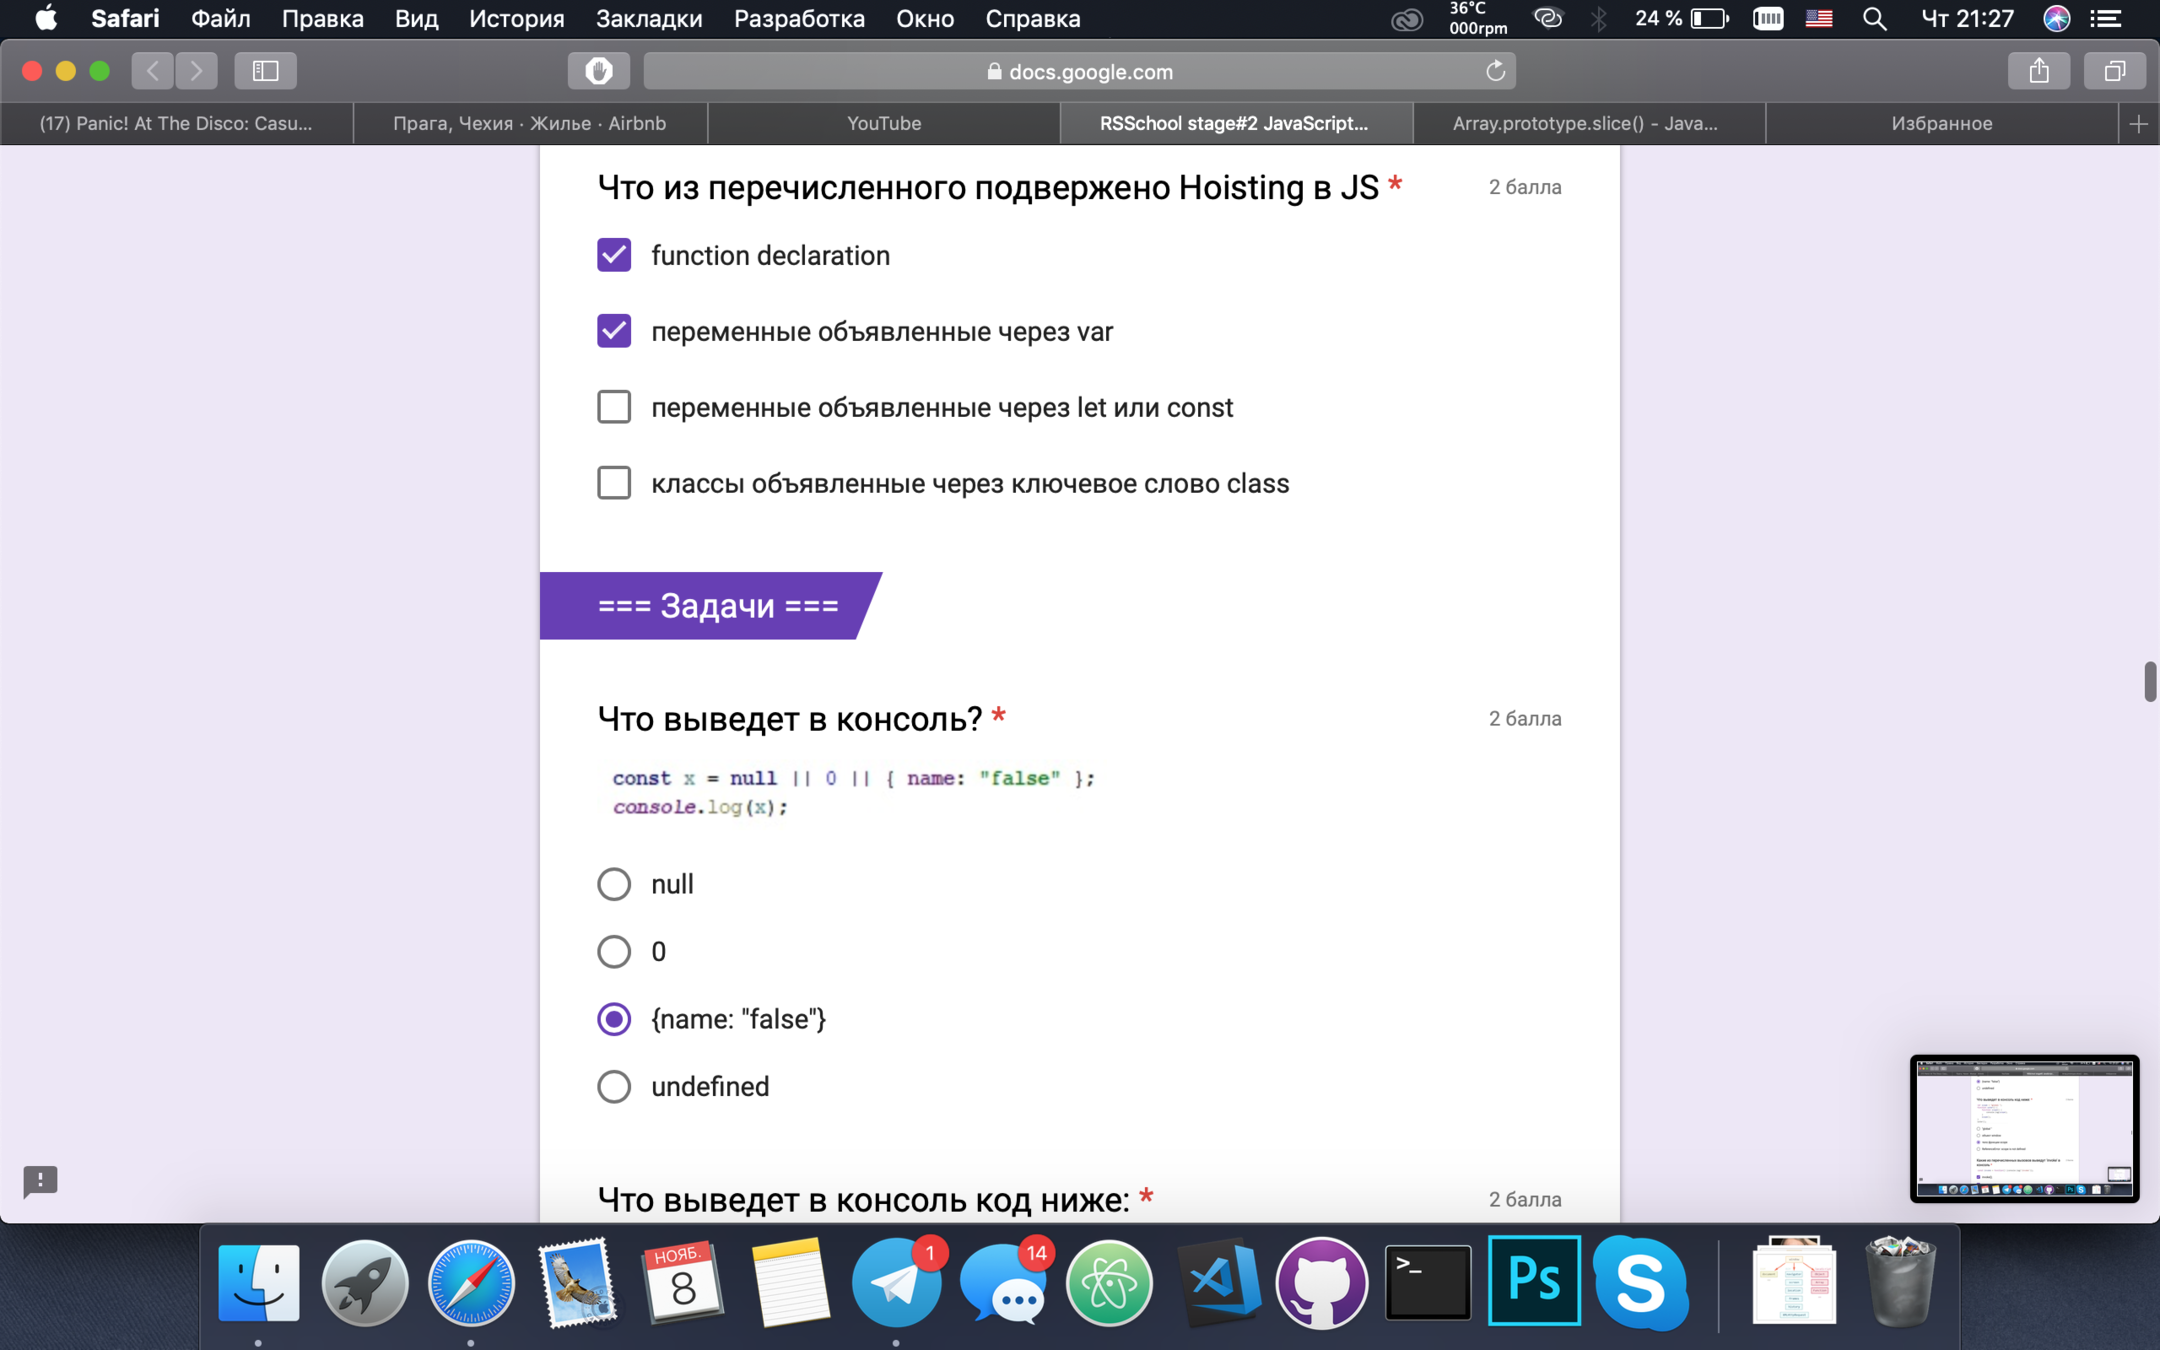The height and width of the screenshot is (1350, 2160).
Task: Open Telegram from the Dock
Action: pos(896,1283)
